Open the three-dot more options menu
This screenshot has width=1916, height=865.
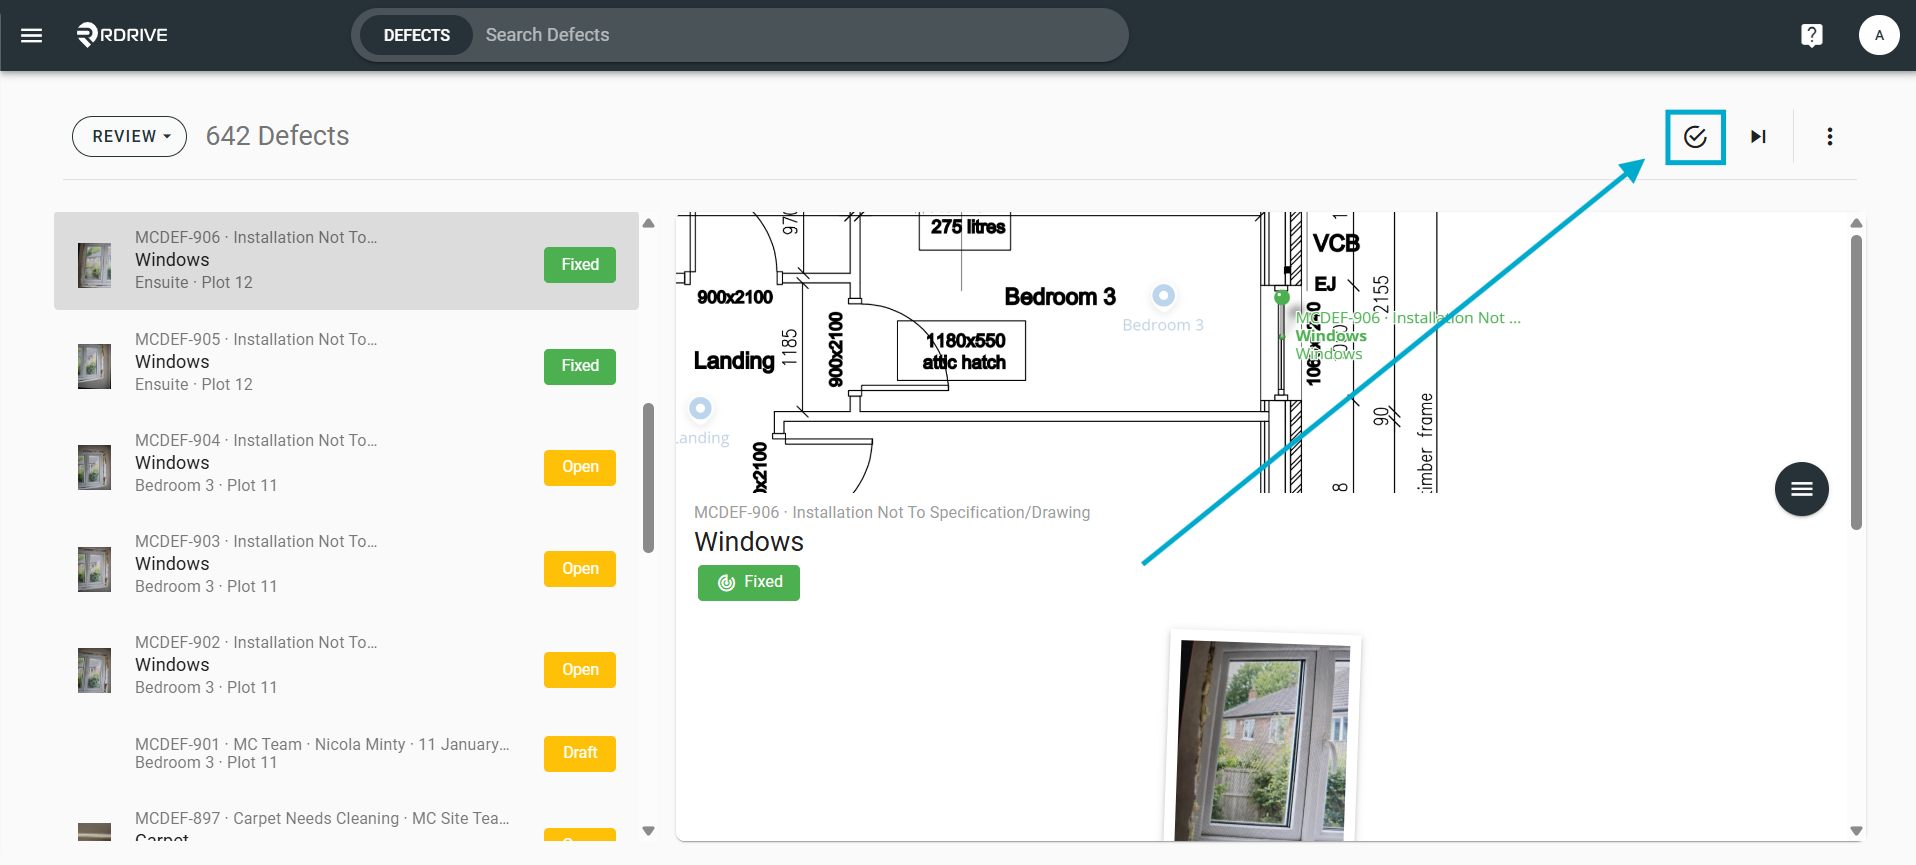click(1829, 137)
